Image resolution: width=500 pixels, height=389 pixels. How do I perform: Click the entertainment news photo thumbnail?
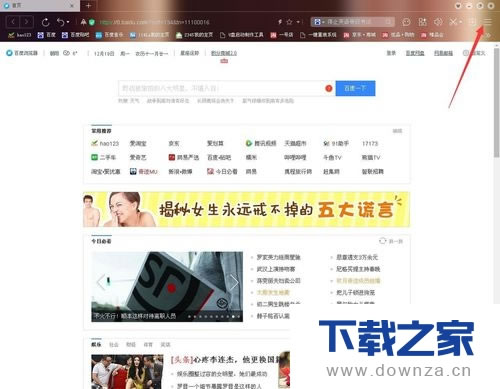(127, 372)
